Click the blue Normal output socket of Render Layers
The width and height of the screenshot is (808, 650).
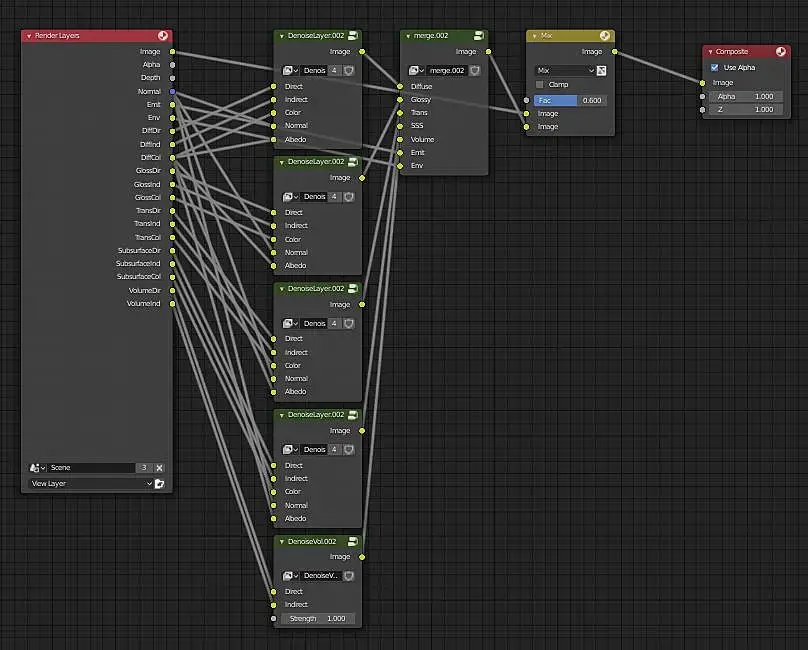tap(173, 91)
